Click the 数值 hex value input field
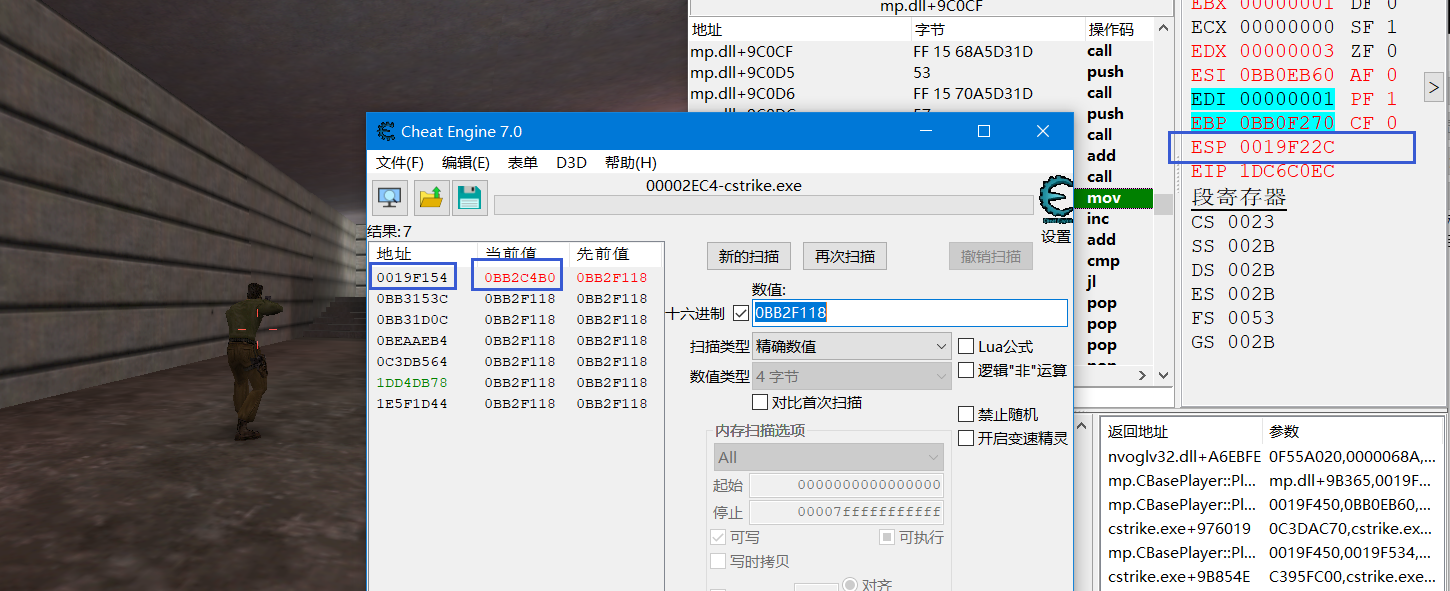This screenshot has height=591, width=1450. point(910,313)
